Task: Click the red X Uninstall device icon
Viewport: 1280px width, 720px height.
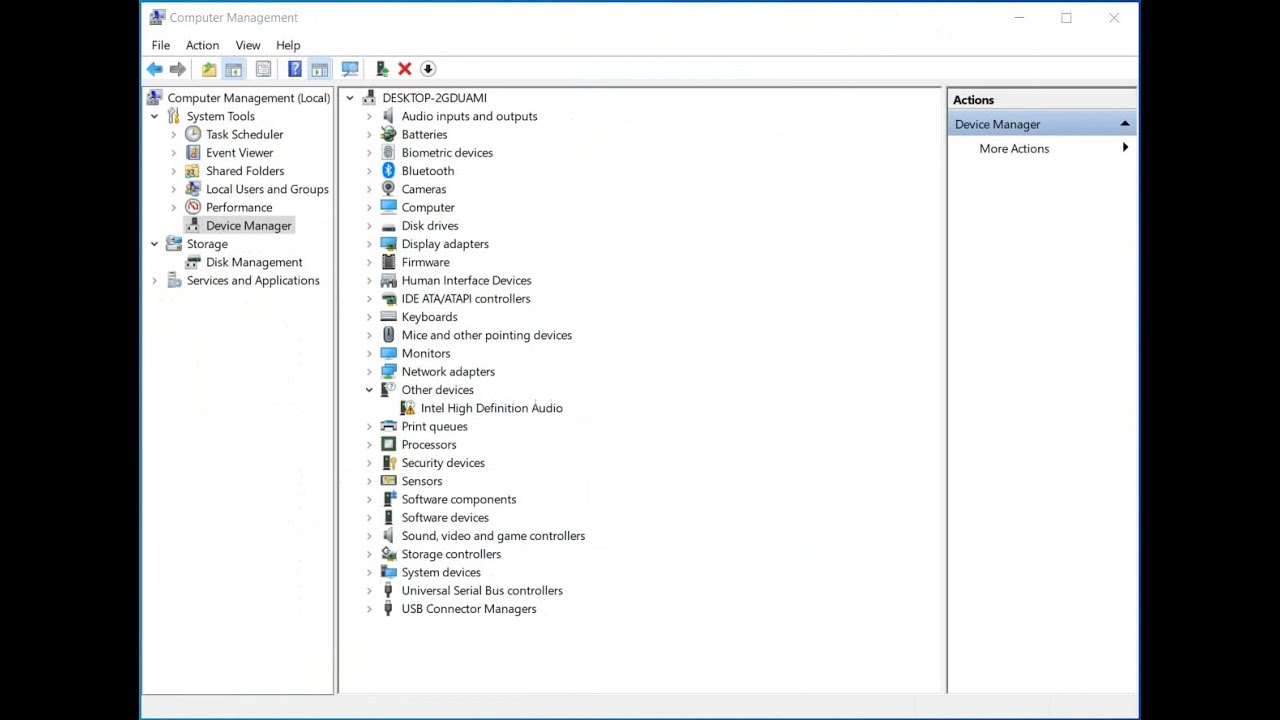Action: tap(404, 69)
